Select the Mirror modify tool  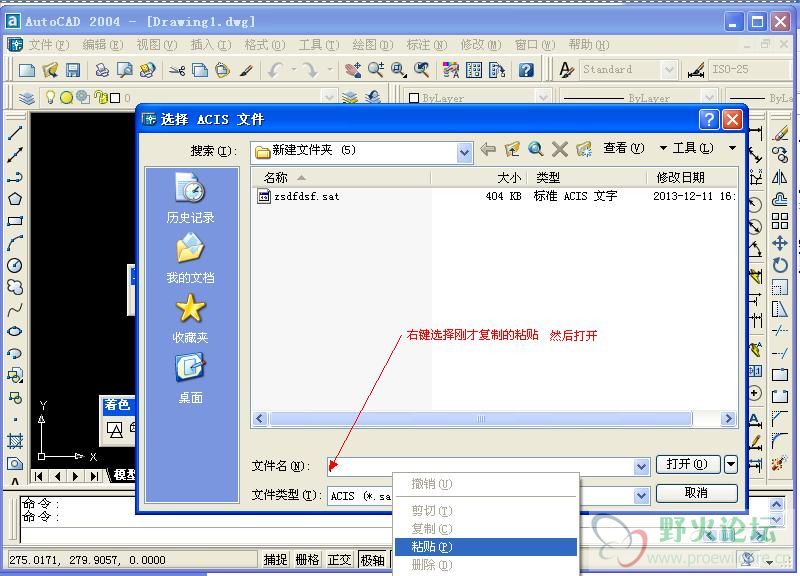780,177
